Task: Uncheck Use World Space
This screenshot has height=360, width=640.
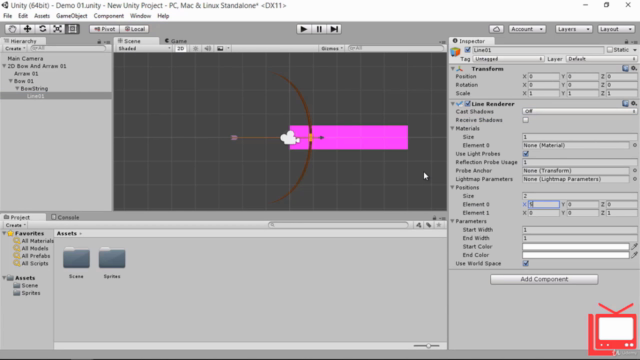Action: point(526,264)
